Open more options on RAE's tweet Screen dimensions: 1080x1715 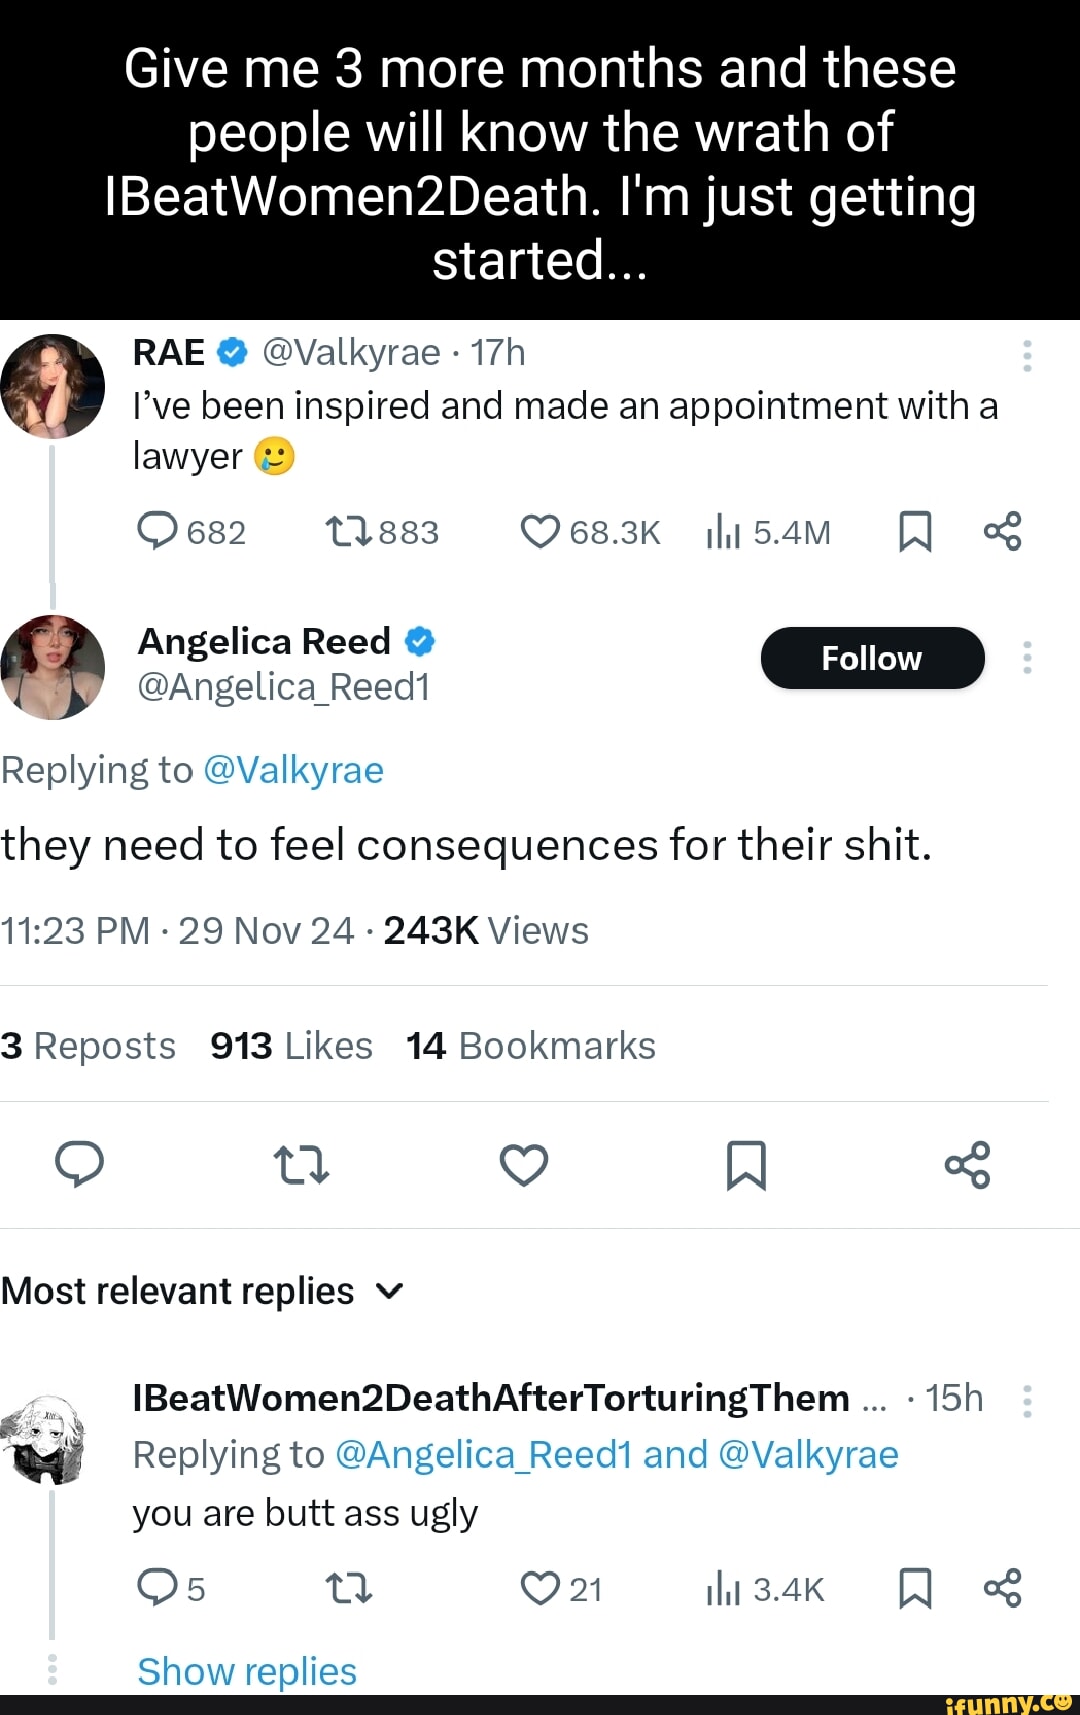coord(1027,356)
